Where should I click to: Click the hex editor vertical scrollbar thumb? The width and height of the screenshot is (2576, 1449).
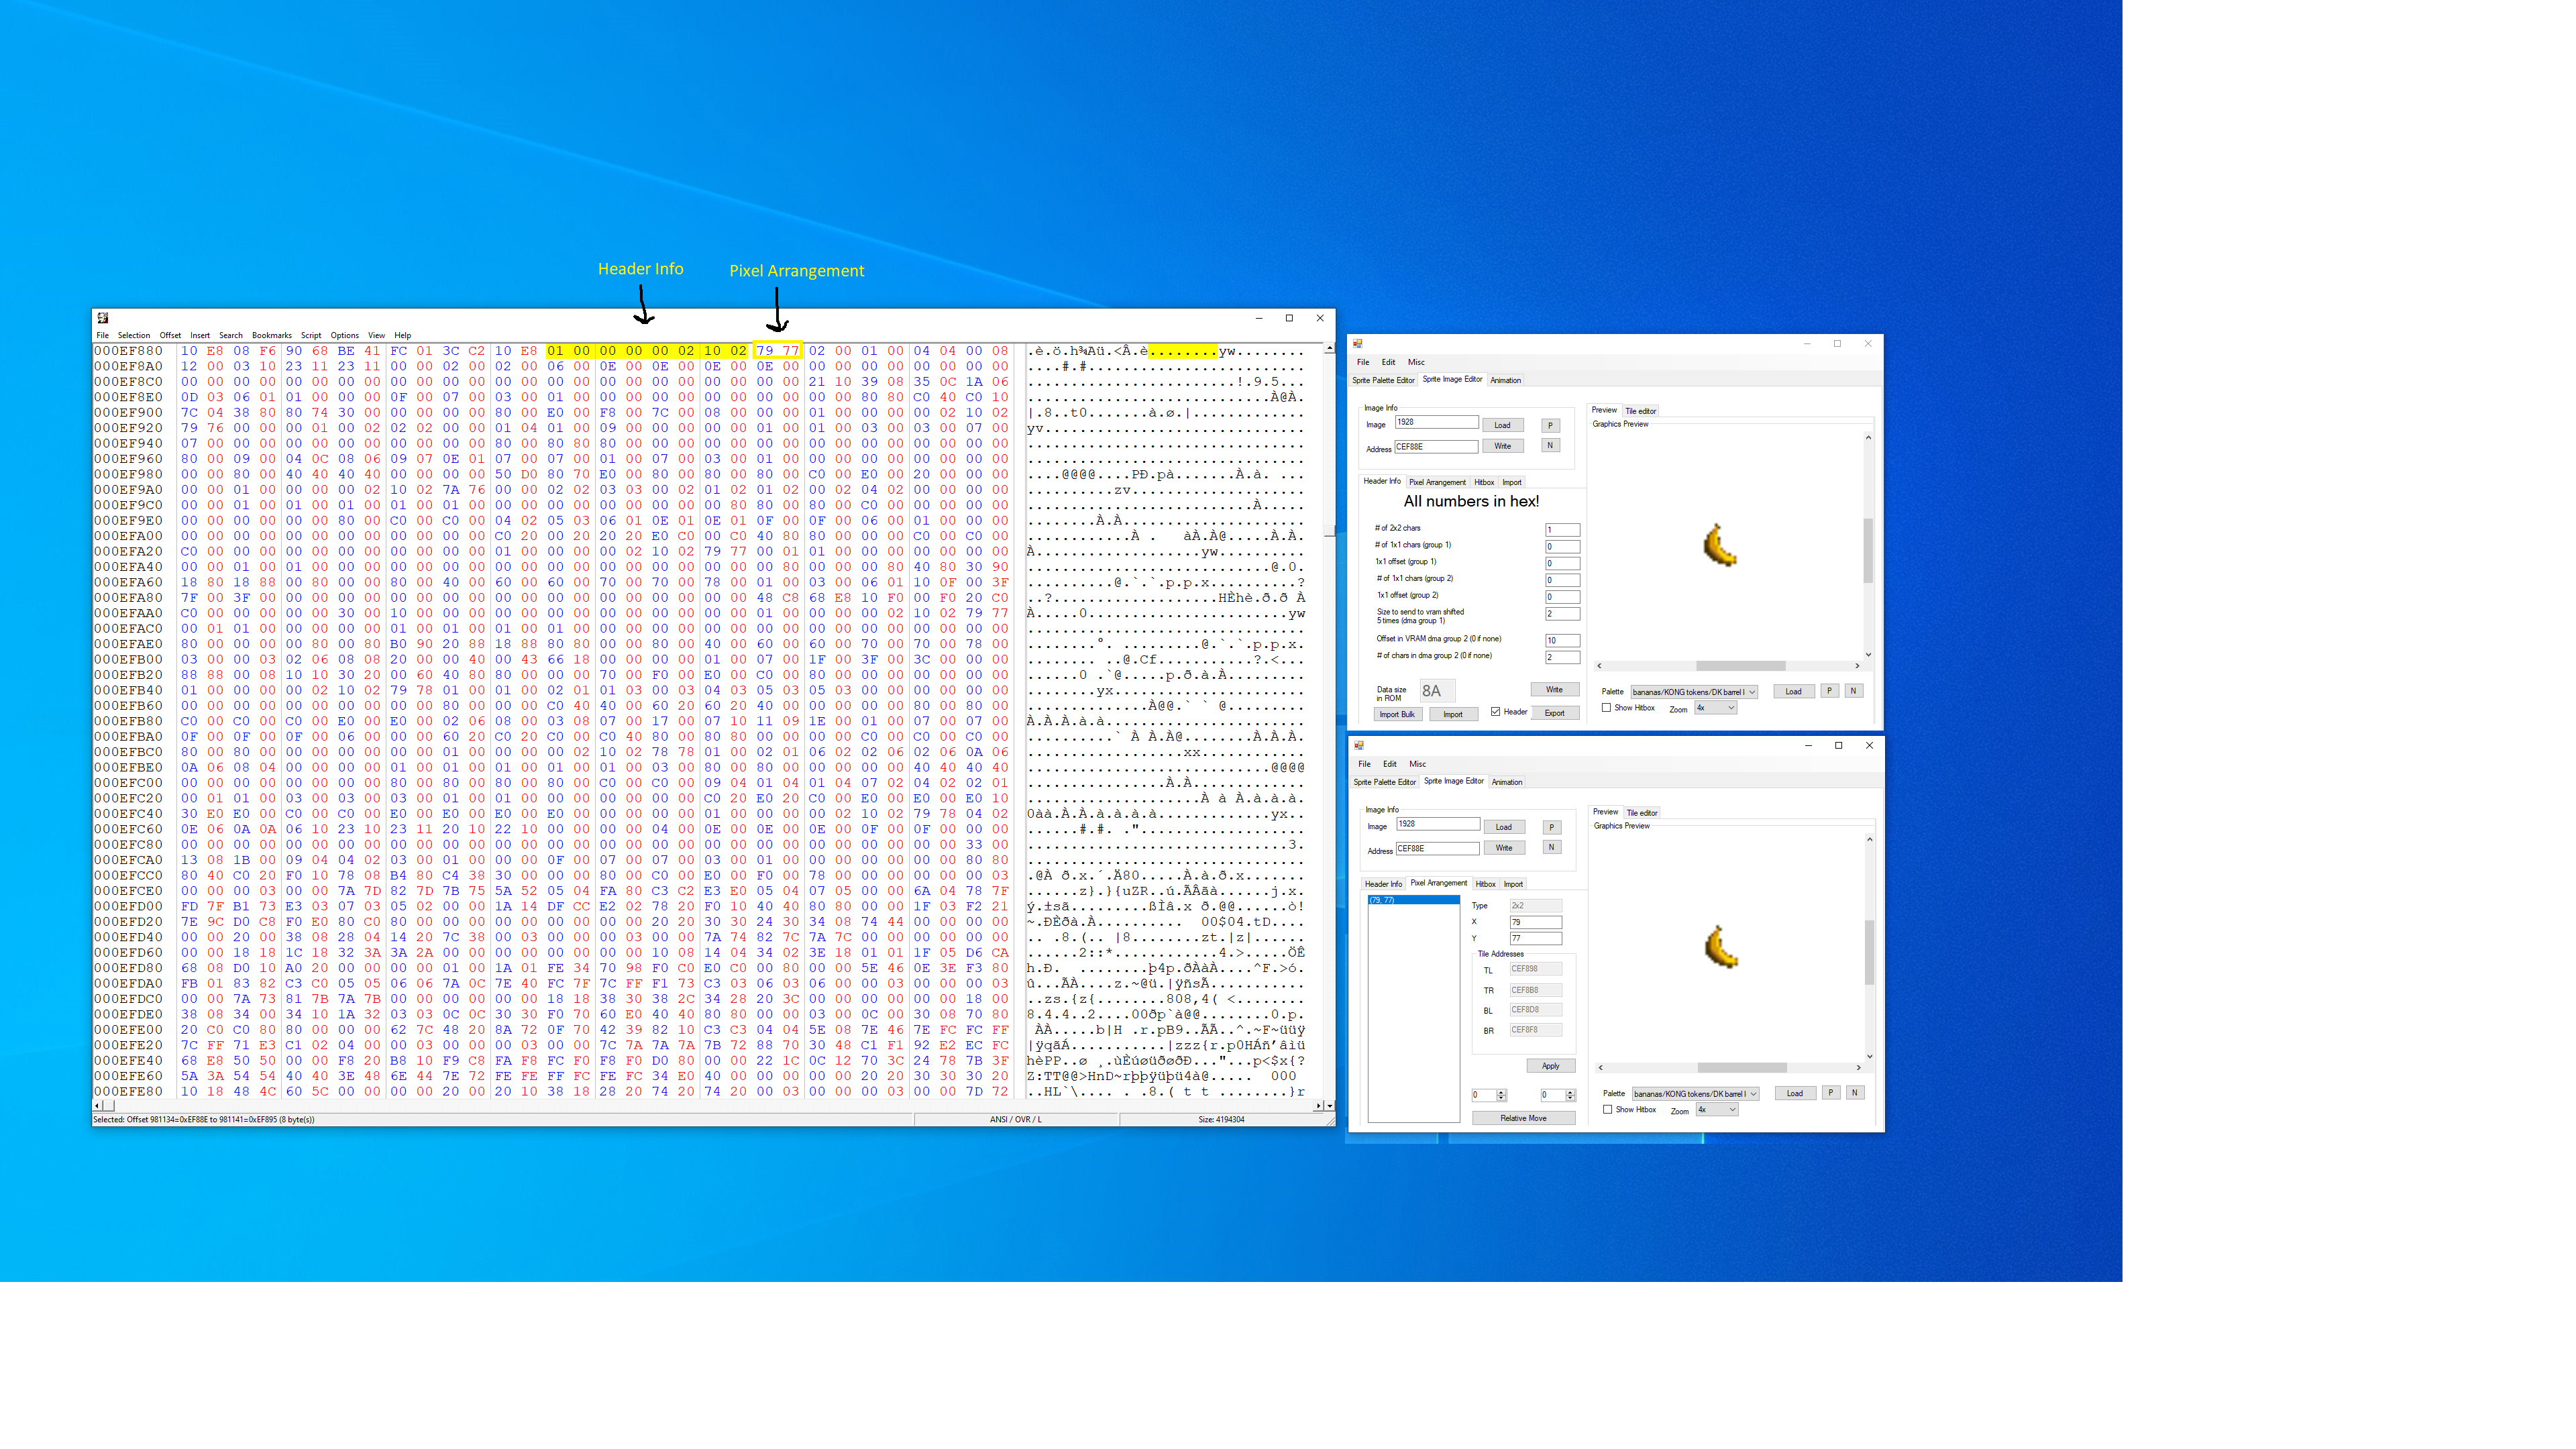coord(1329,530)
